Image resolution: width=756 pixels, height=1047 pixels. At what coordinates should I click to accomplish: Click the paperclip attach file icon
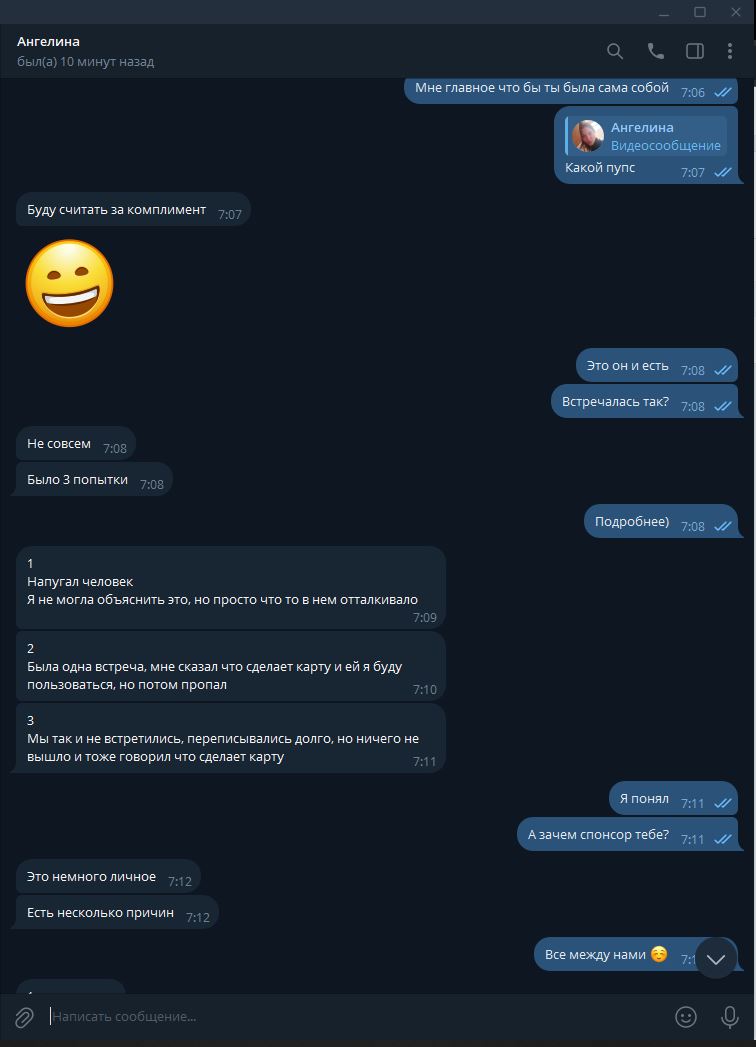[x=24, y=1018]
